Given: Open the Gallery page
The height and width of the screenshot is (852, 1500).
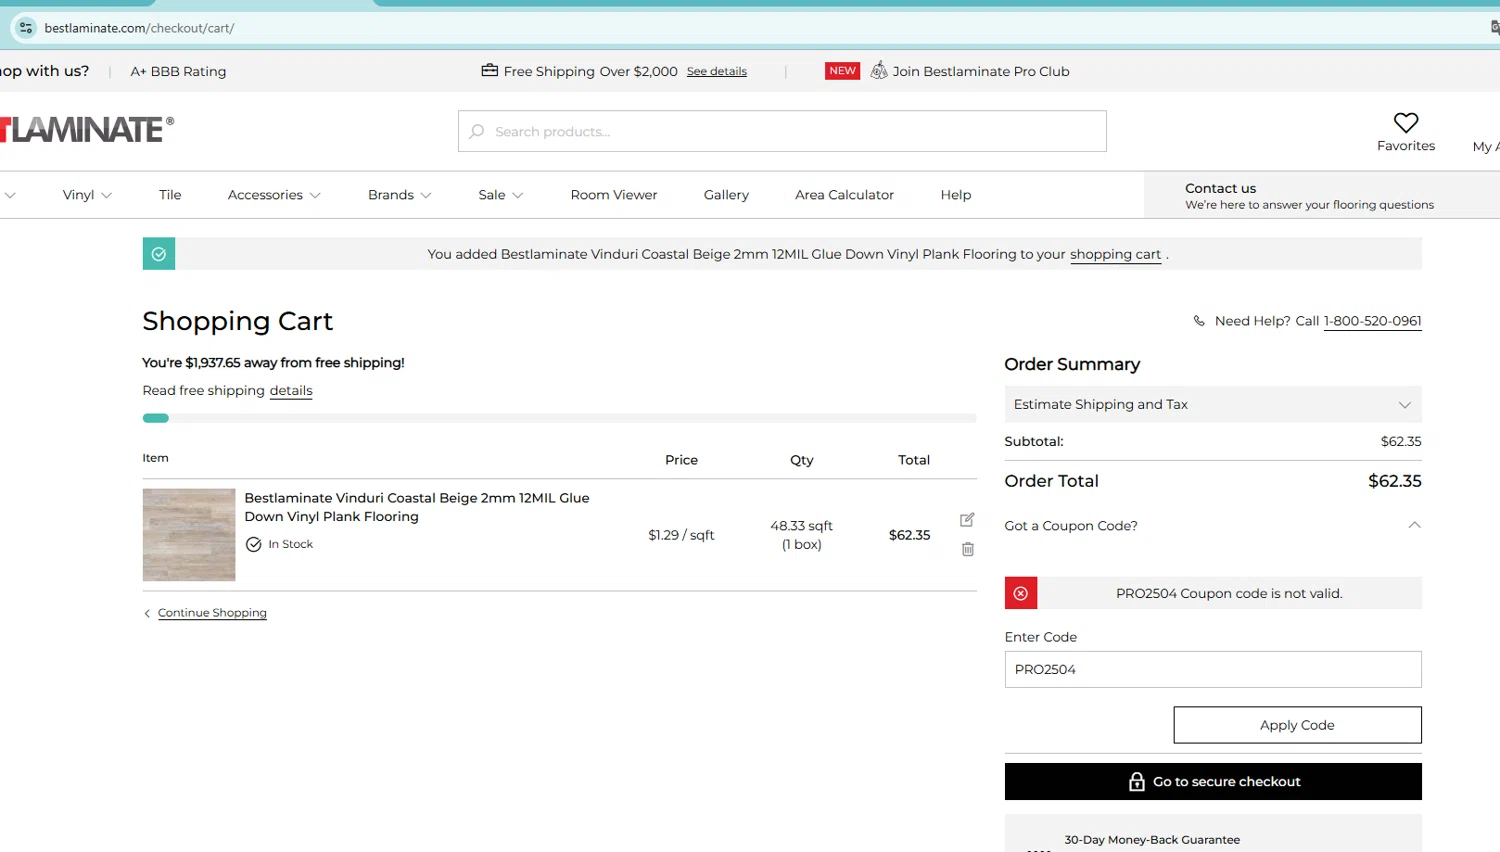Looking at the screenshot, I should click(x=726, y=195).
